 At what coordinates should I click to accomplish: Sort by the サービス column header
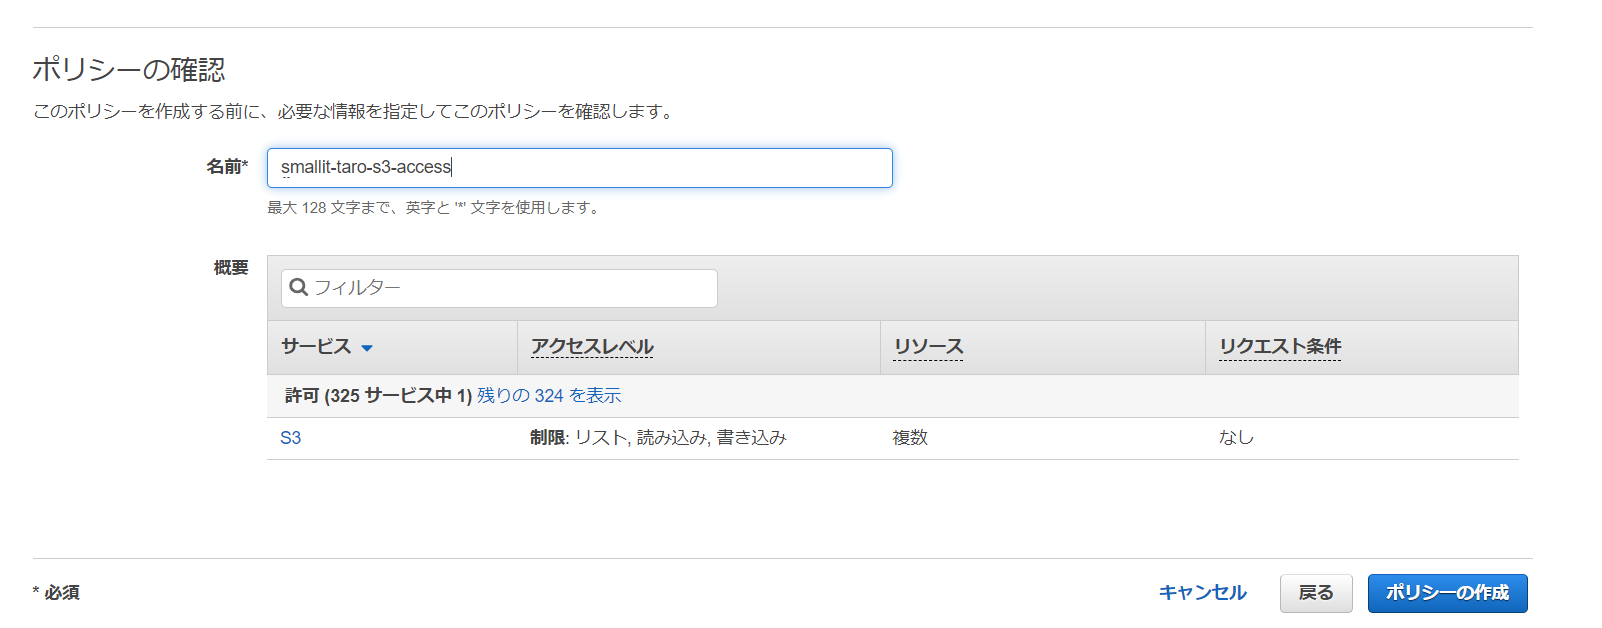[x=316, y=347]
